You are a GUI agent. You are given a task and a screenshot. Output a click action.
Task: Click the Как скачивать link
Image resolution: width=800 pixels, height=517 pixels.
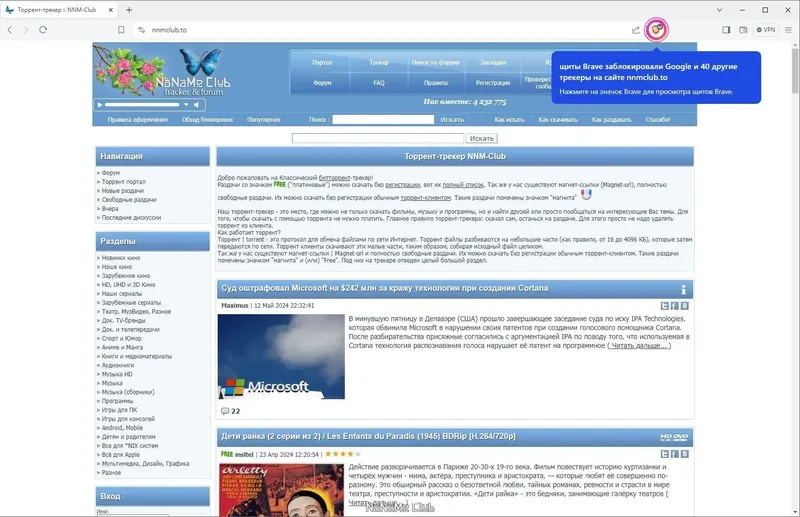pyautogui.click(x=558, y=119)
